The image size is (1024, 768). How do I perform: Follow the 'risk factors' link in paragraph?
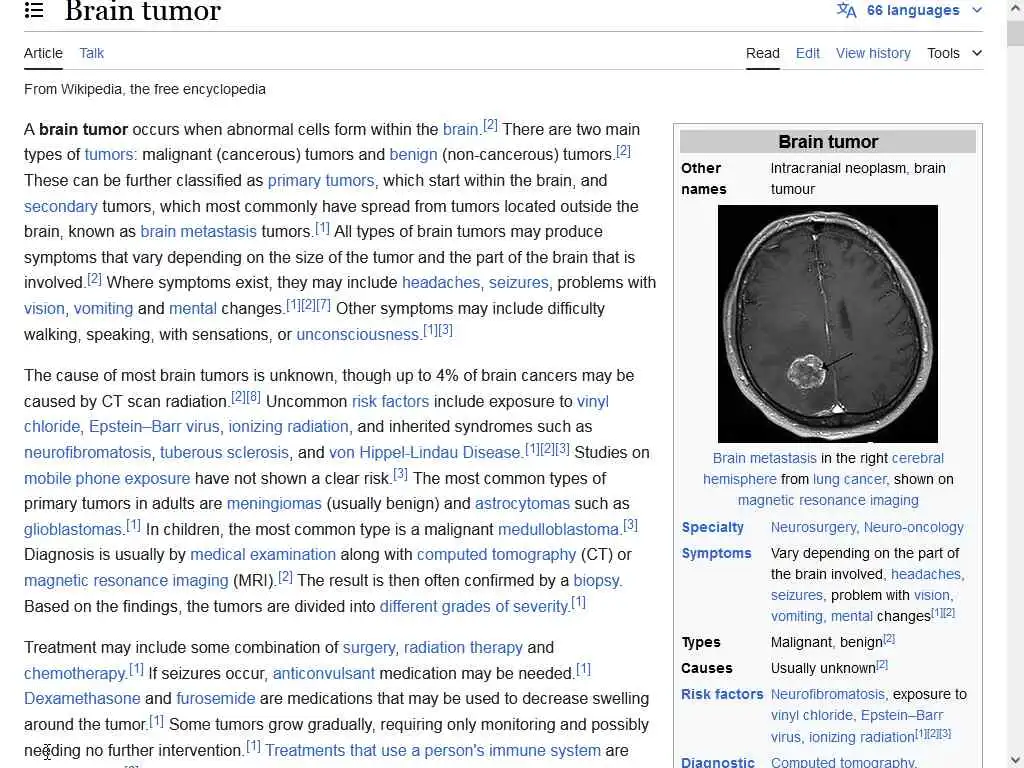[x=391, y=401]
